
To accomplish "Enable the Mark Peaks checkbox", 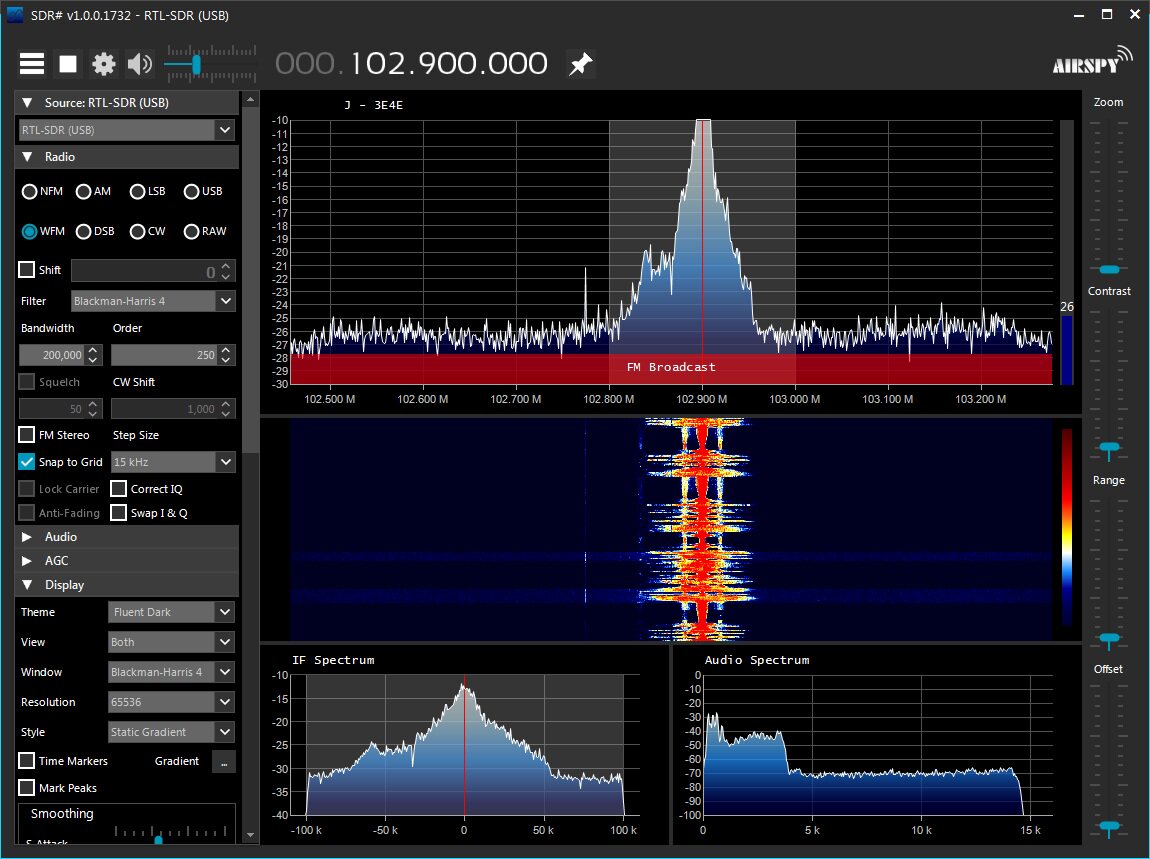I will coord(27,788).
